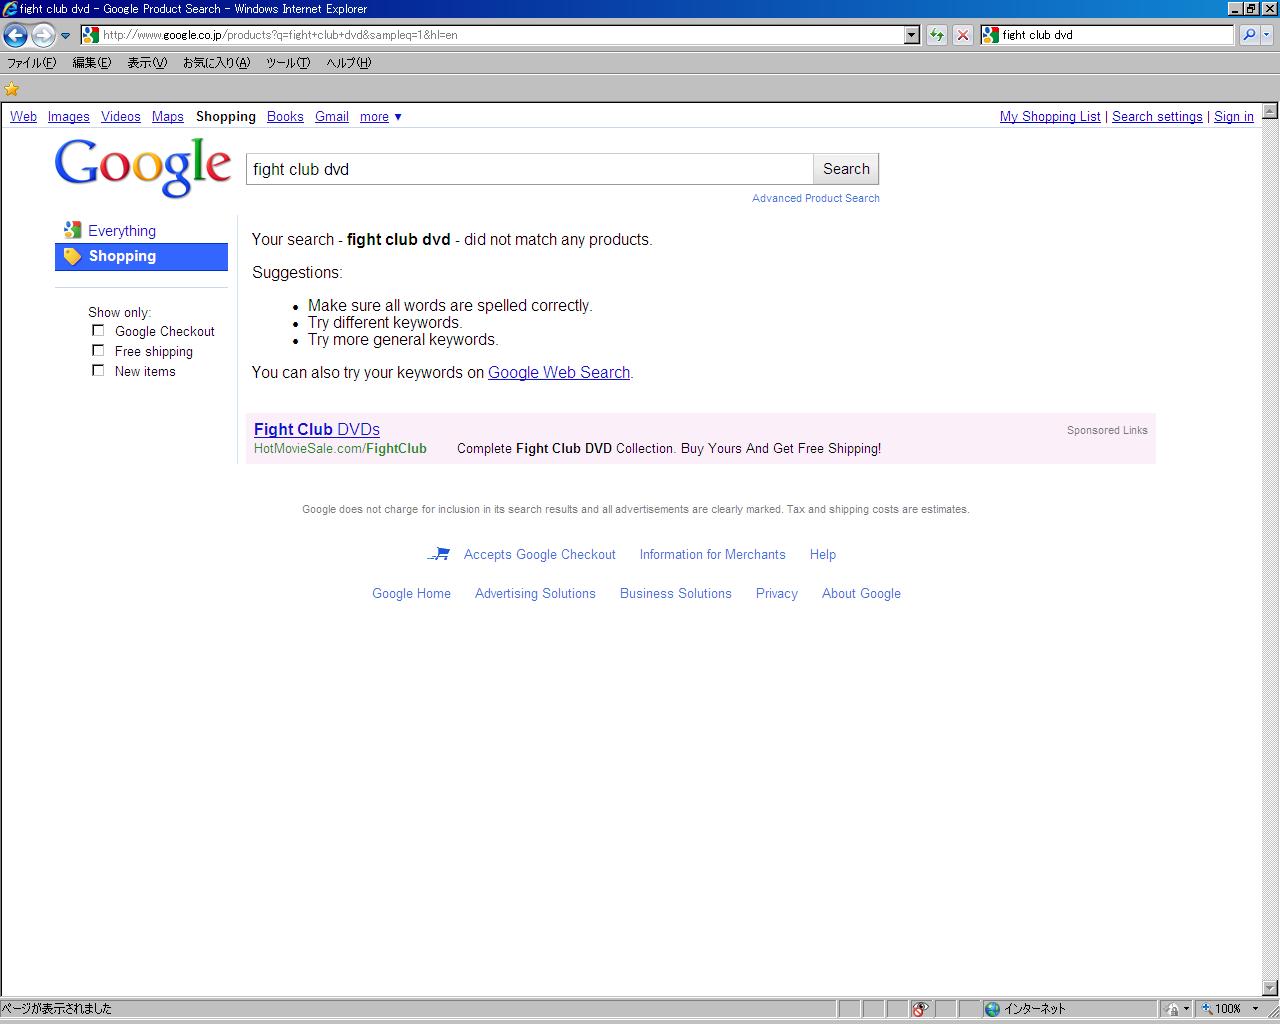Click the Shopping tag icon in sidebar
This screenshot has height=1024, width=1280.
(x=72, y=256)
